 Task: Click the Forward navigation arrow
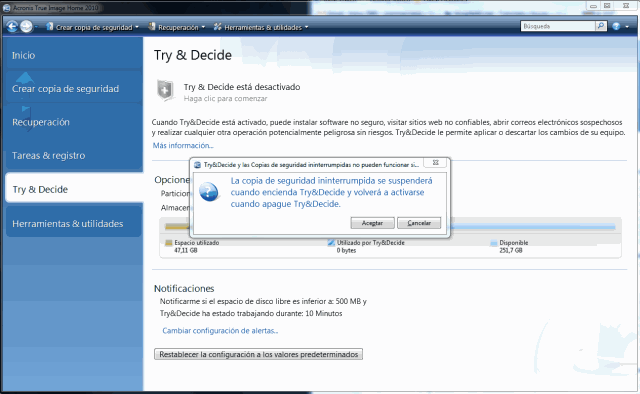click(x=26, y=27)
